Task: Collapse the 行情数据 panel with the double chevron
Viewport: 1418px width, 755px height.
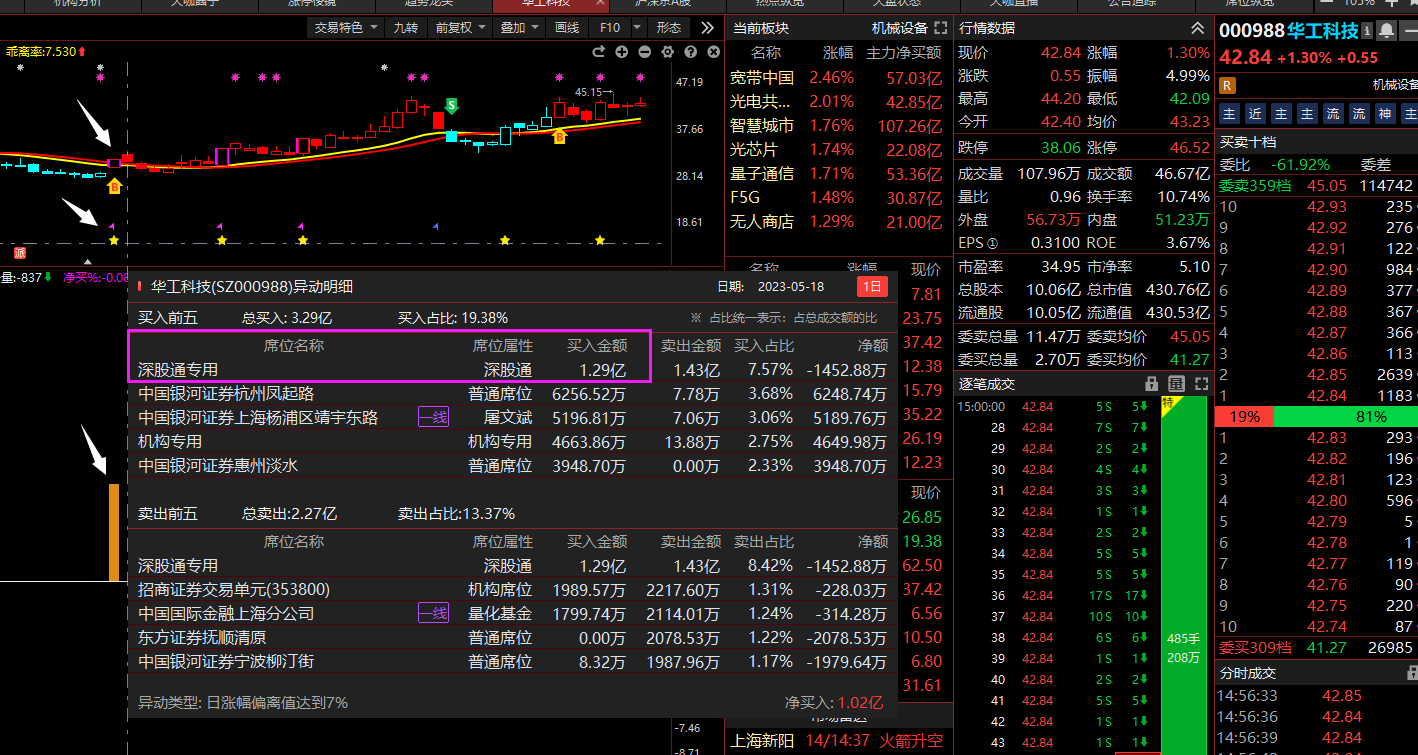Action: (1197, 28)
